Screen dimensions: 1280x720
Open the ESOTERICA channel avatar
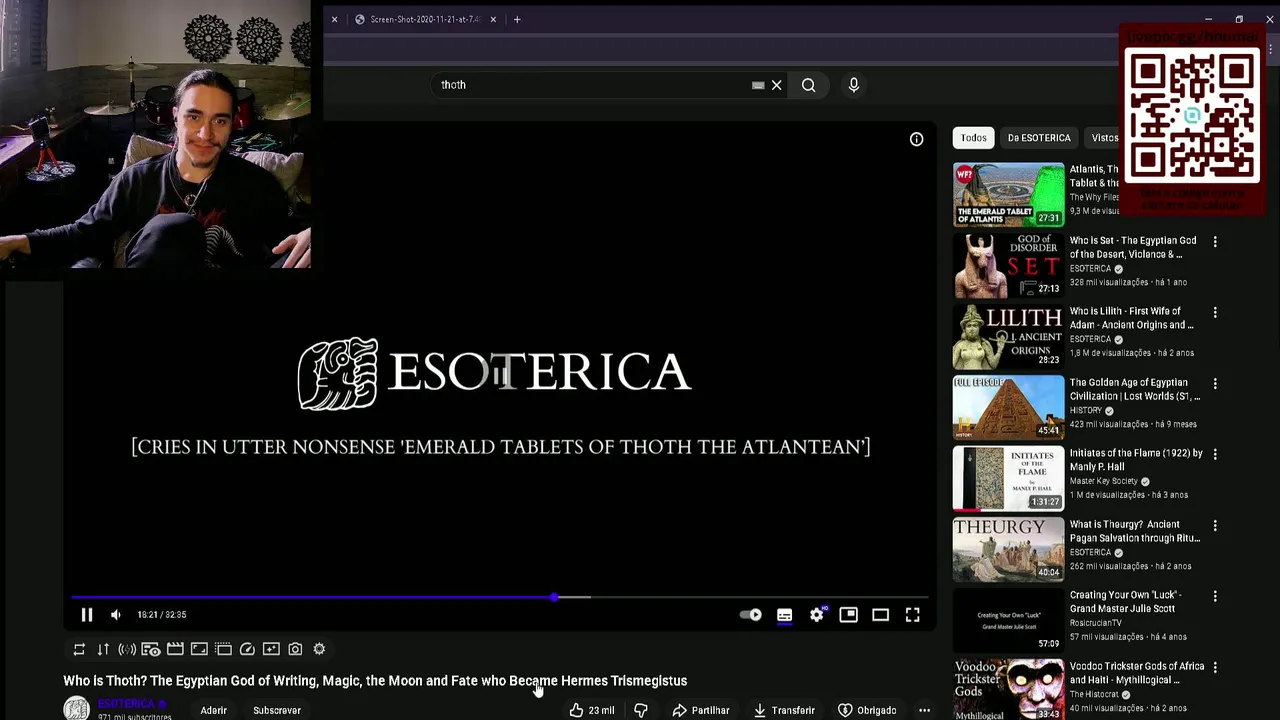[x=76, y=708]
